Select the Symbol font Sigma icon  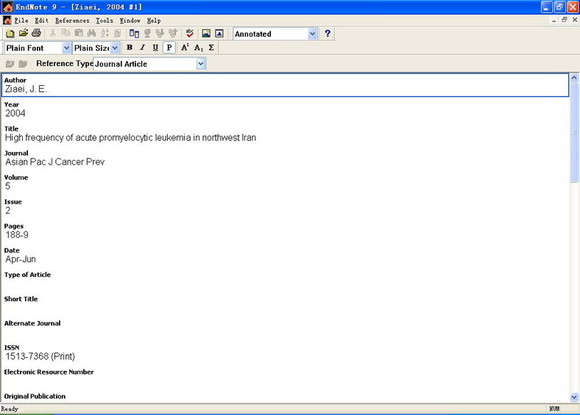211,48
